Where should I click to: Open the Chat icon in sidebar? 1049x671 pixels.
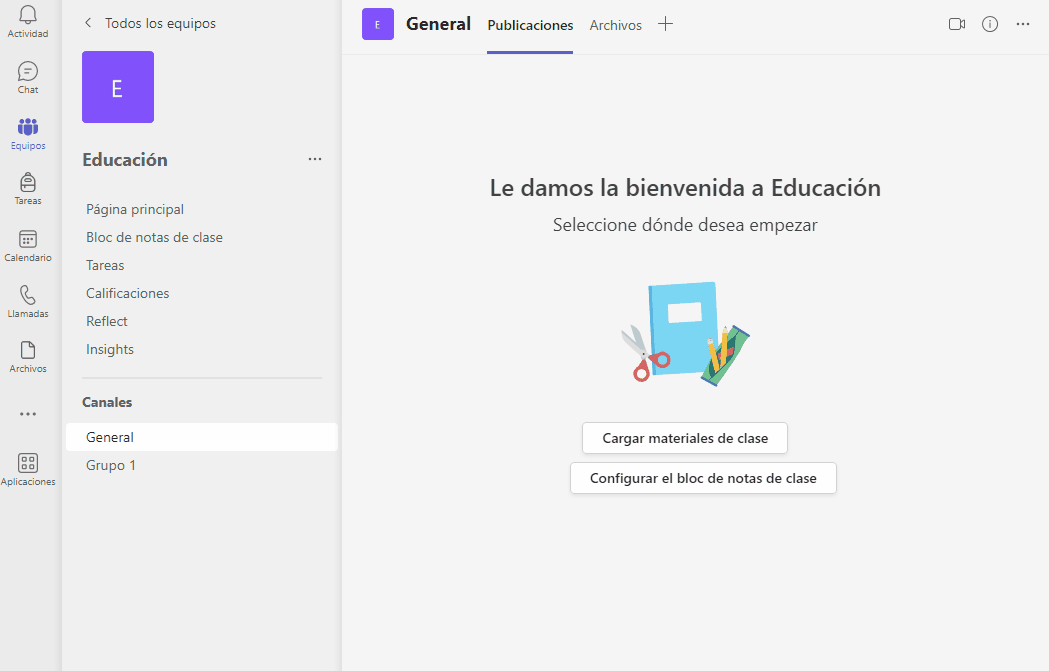(28, 71)
